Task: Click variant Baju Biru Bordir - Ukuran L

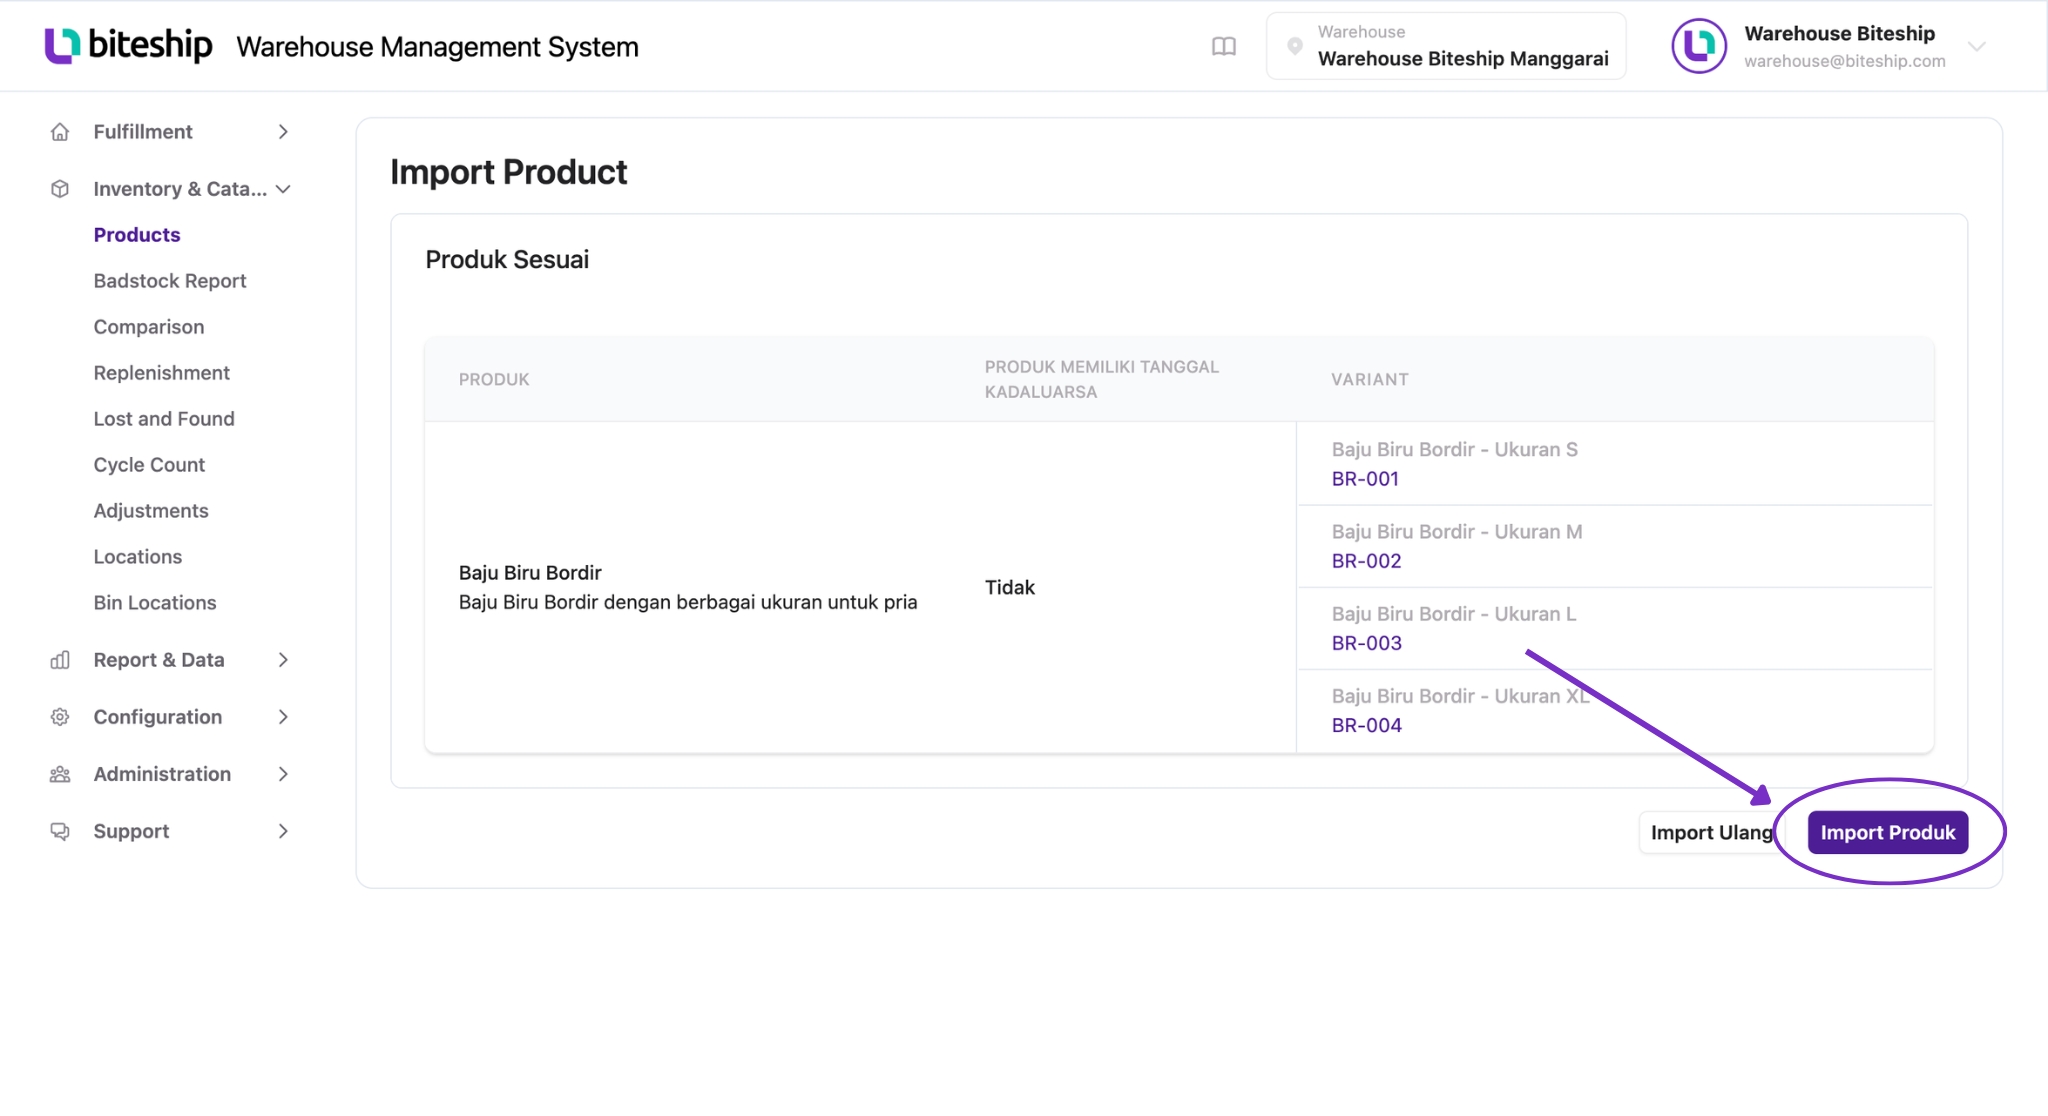Action: click(1454, 614)
